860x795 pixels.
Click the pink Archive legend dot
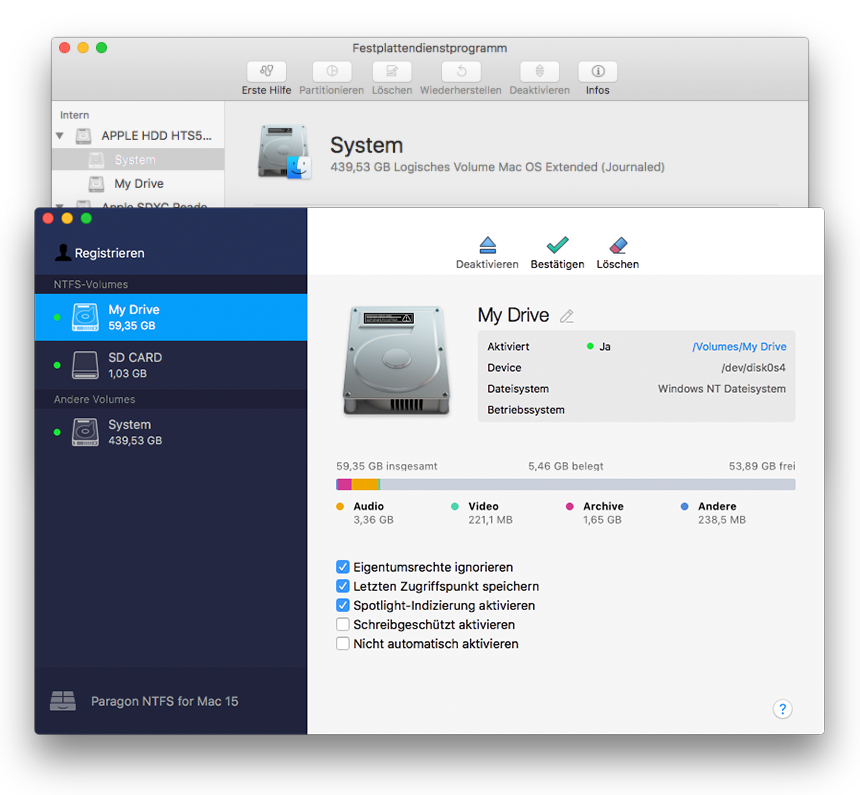click(x=570, y=506)
